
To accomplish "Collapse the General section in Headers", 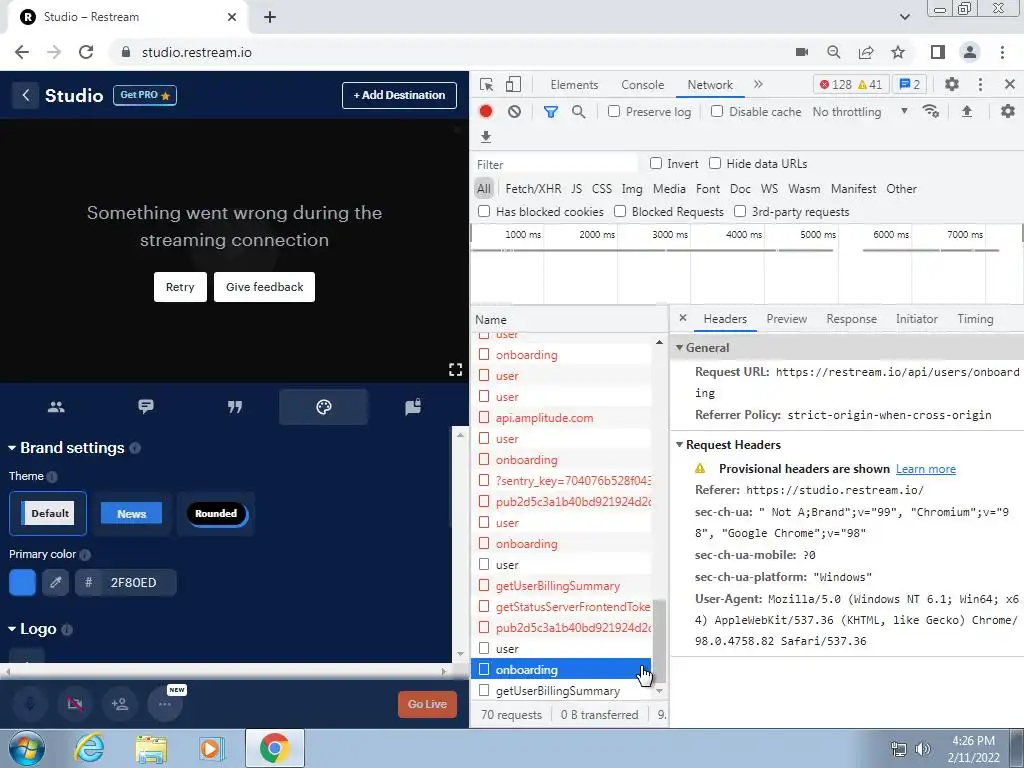I will (679, 347).
